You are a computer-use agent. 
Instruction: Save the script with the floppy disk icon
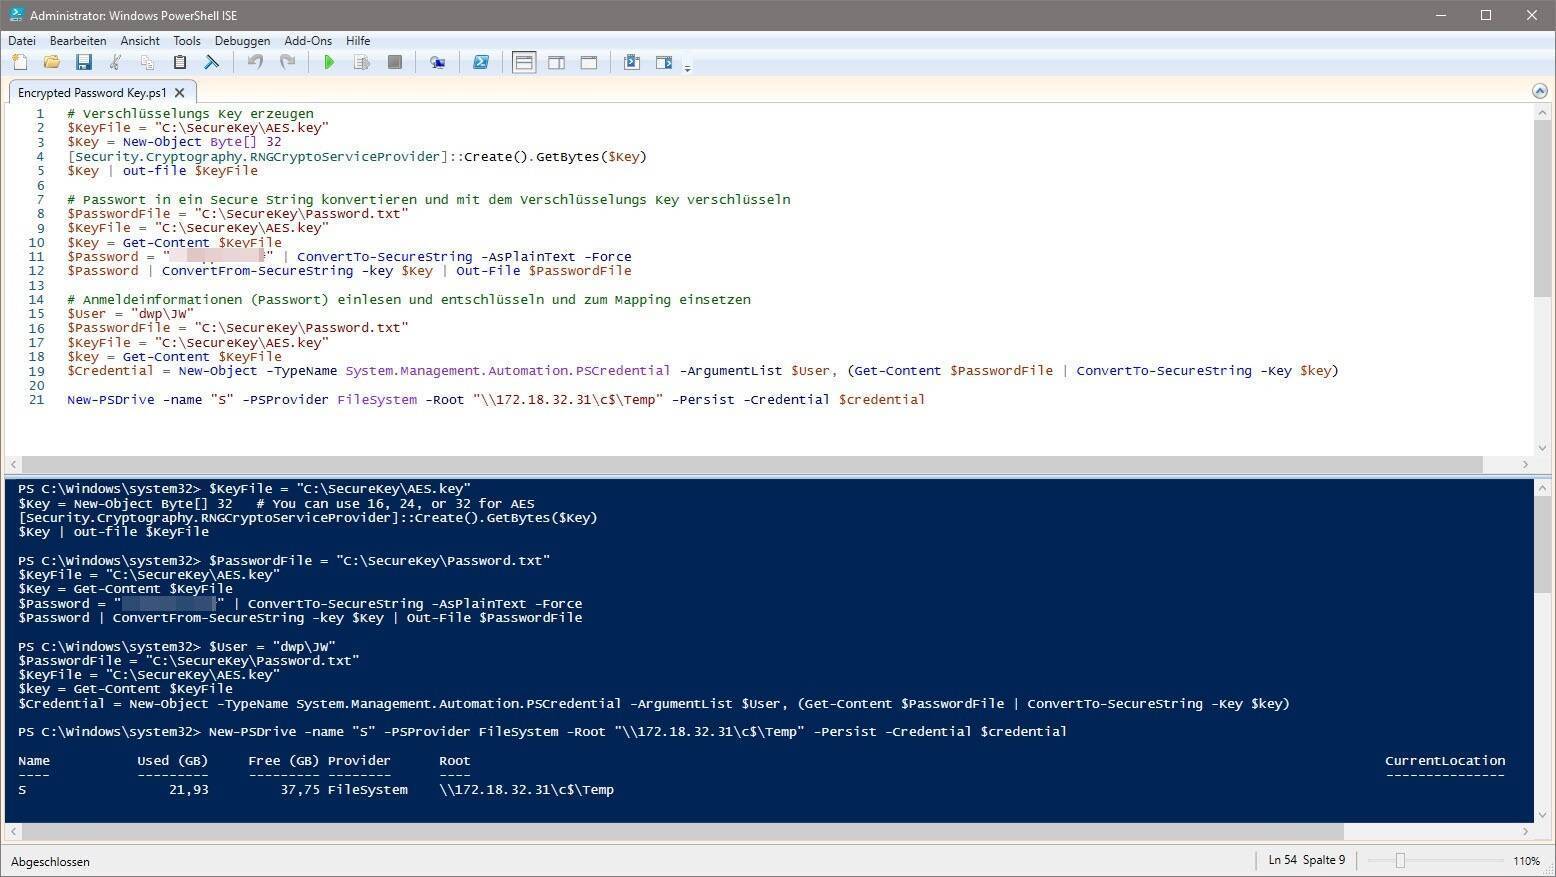84,63
